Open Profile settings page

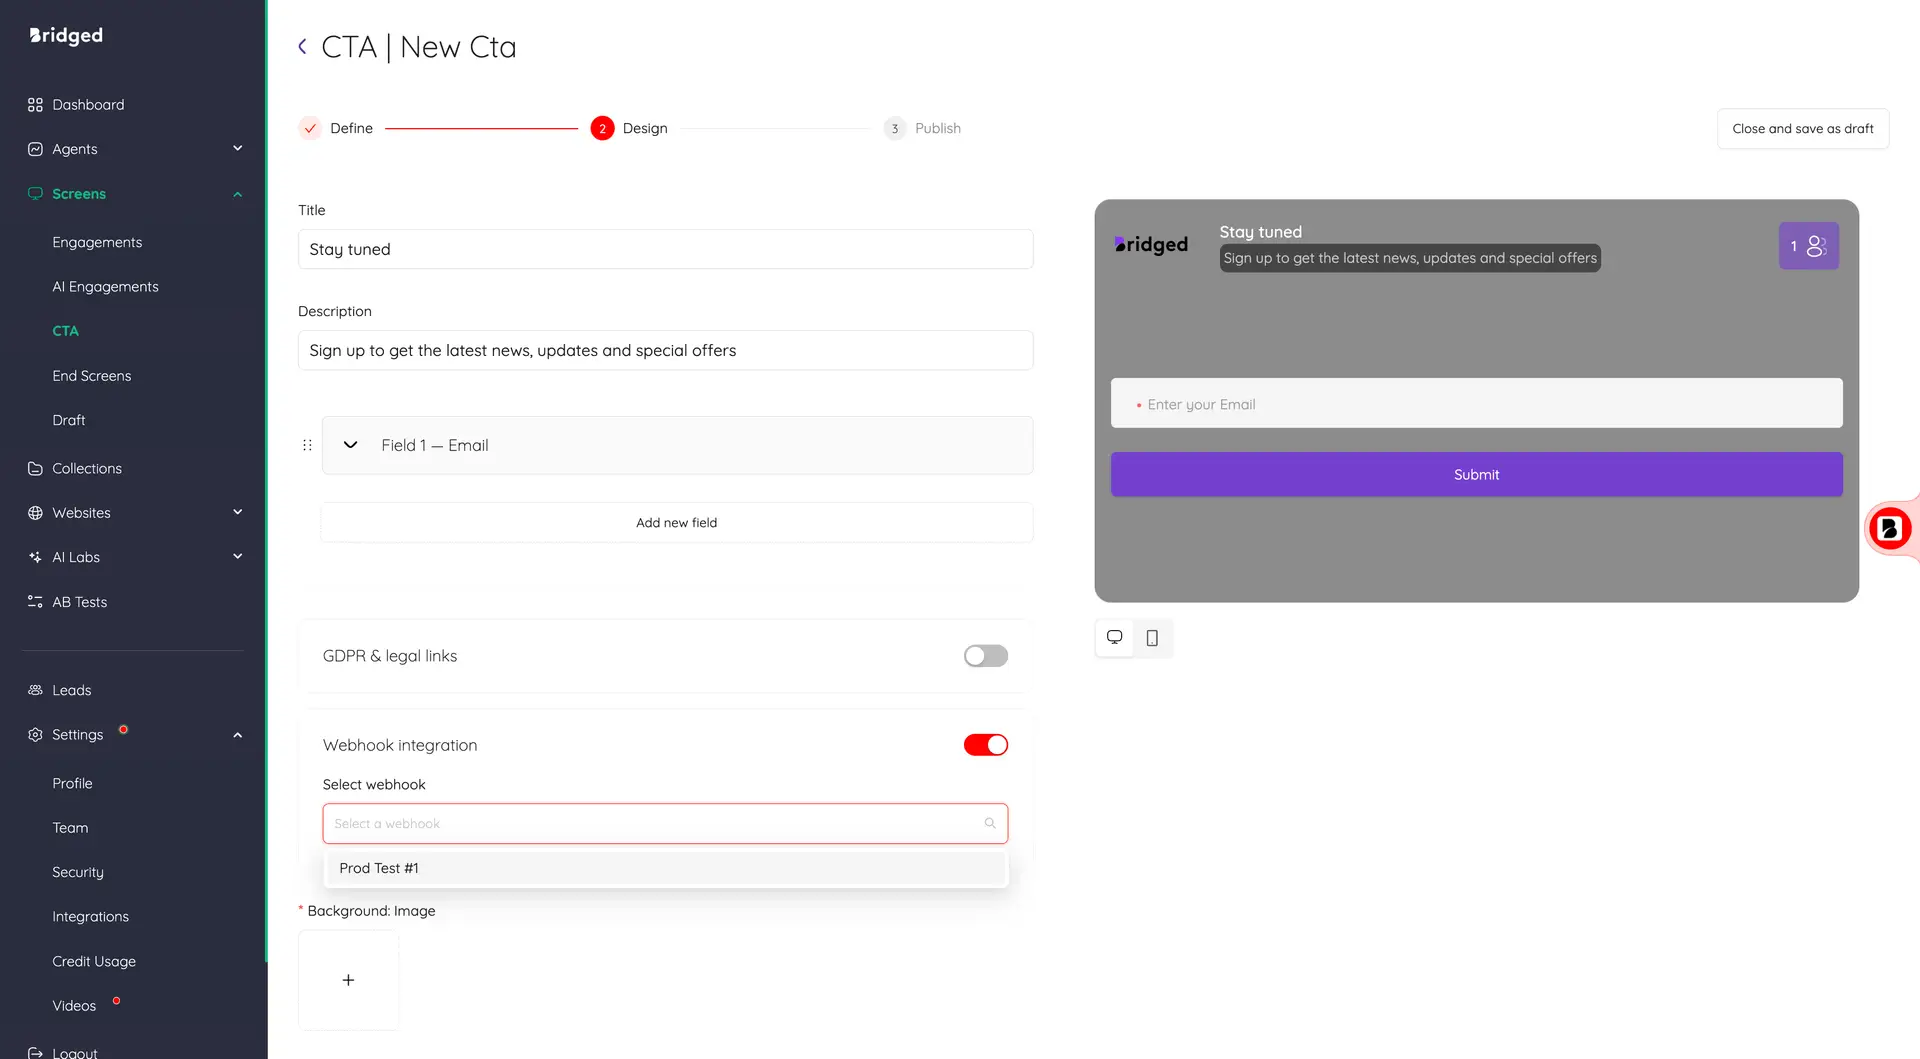click(x=72, y=783)
